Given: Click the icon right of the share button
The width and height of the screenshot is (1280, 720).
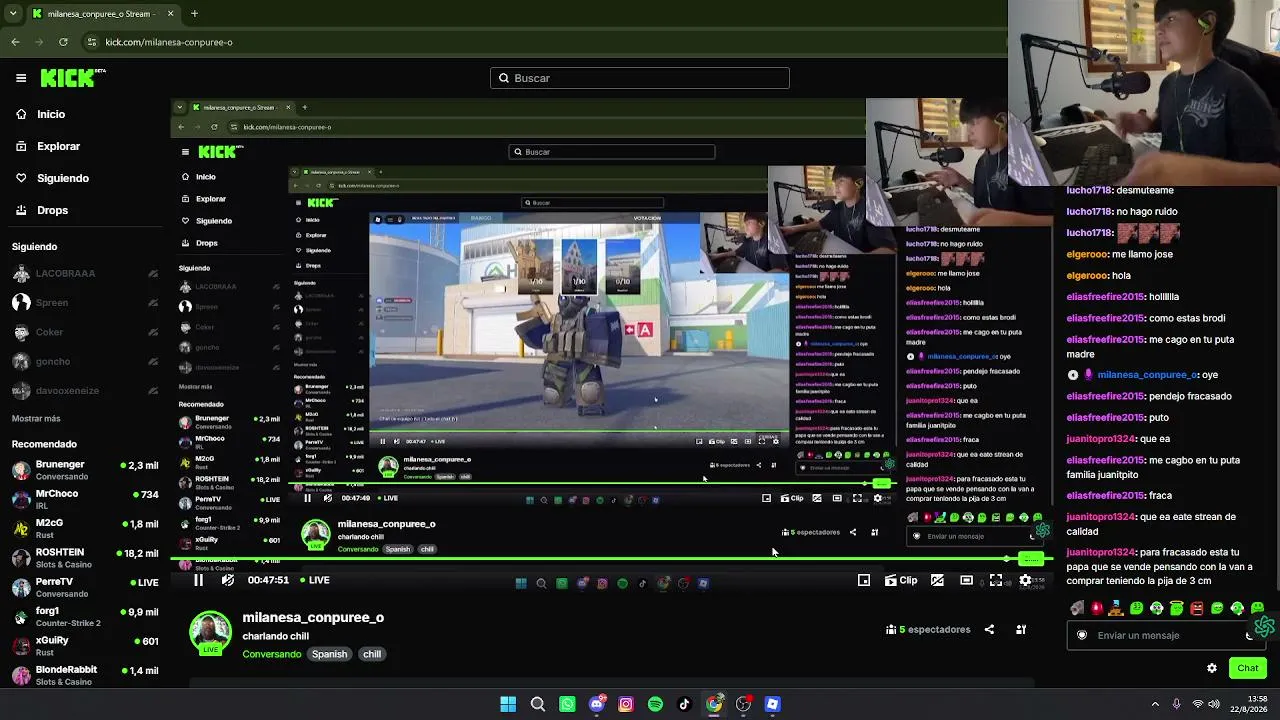Looking at the screenshot, I should pos(1021,630).
